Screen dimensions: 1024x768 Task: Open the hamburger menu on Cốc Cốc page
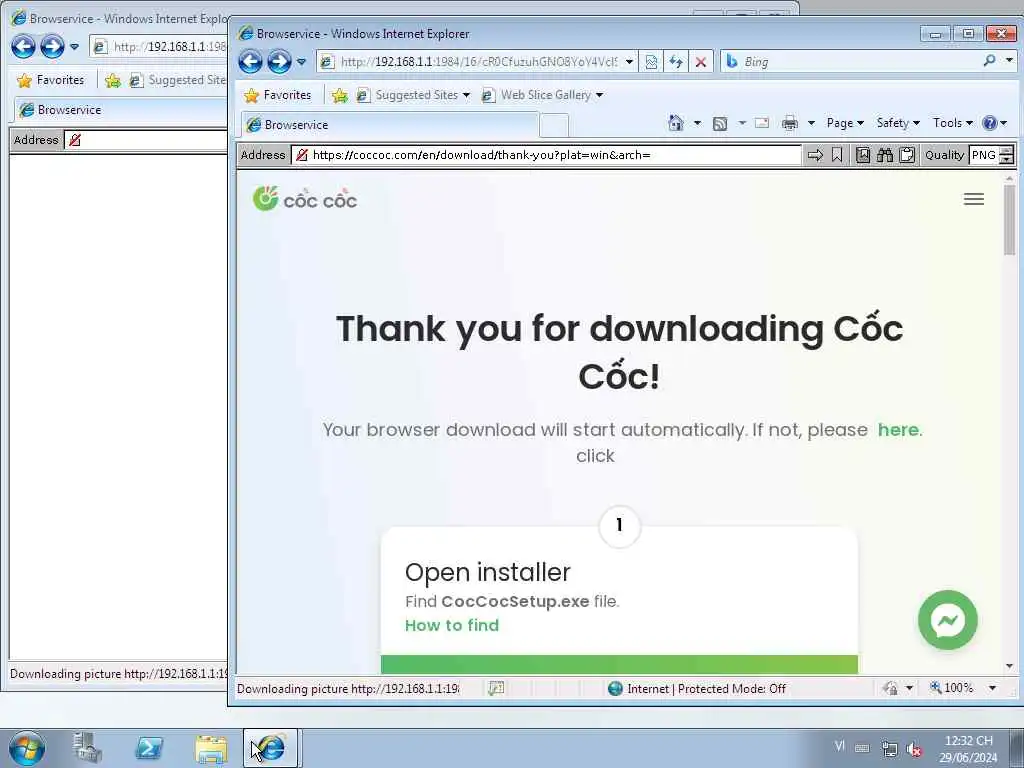pyautogui.click(x=974, y=199)
